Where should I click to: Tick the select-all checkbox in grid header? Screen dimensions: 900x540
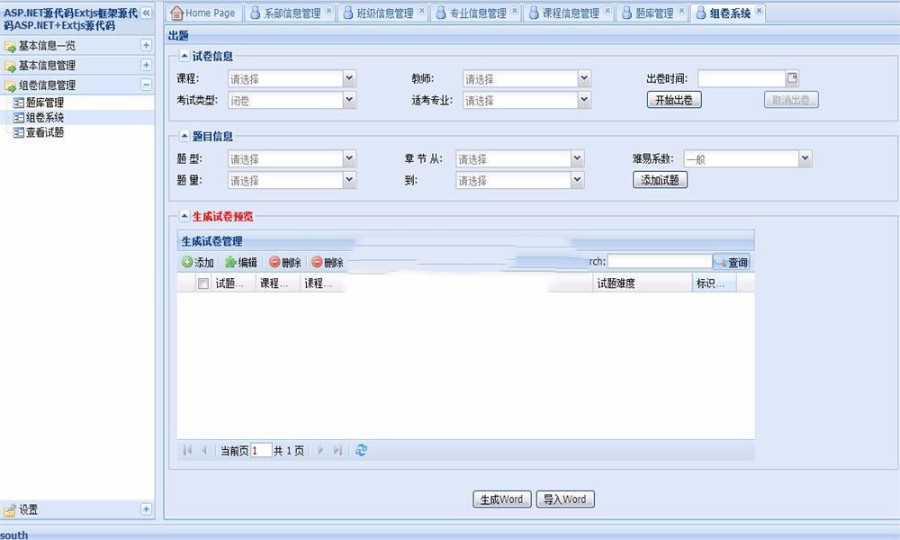point(203,284)
